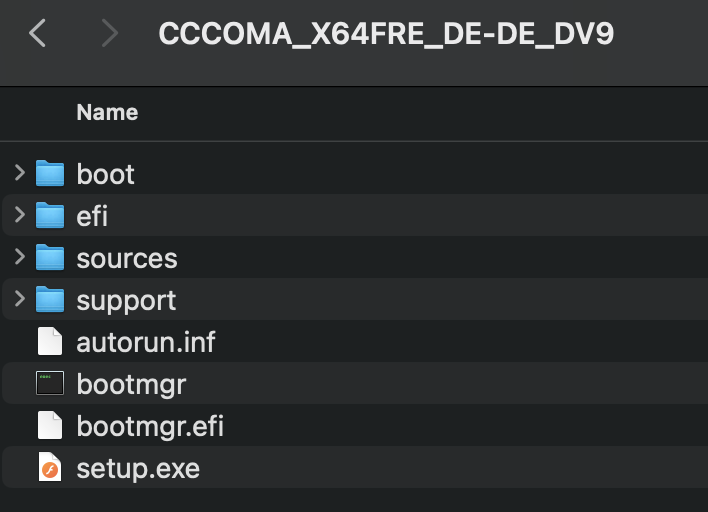Screen dimensions: 708x512
Task: Select the autorun.inf file name
Action: tap(146, 342)
